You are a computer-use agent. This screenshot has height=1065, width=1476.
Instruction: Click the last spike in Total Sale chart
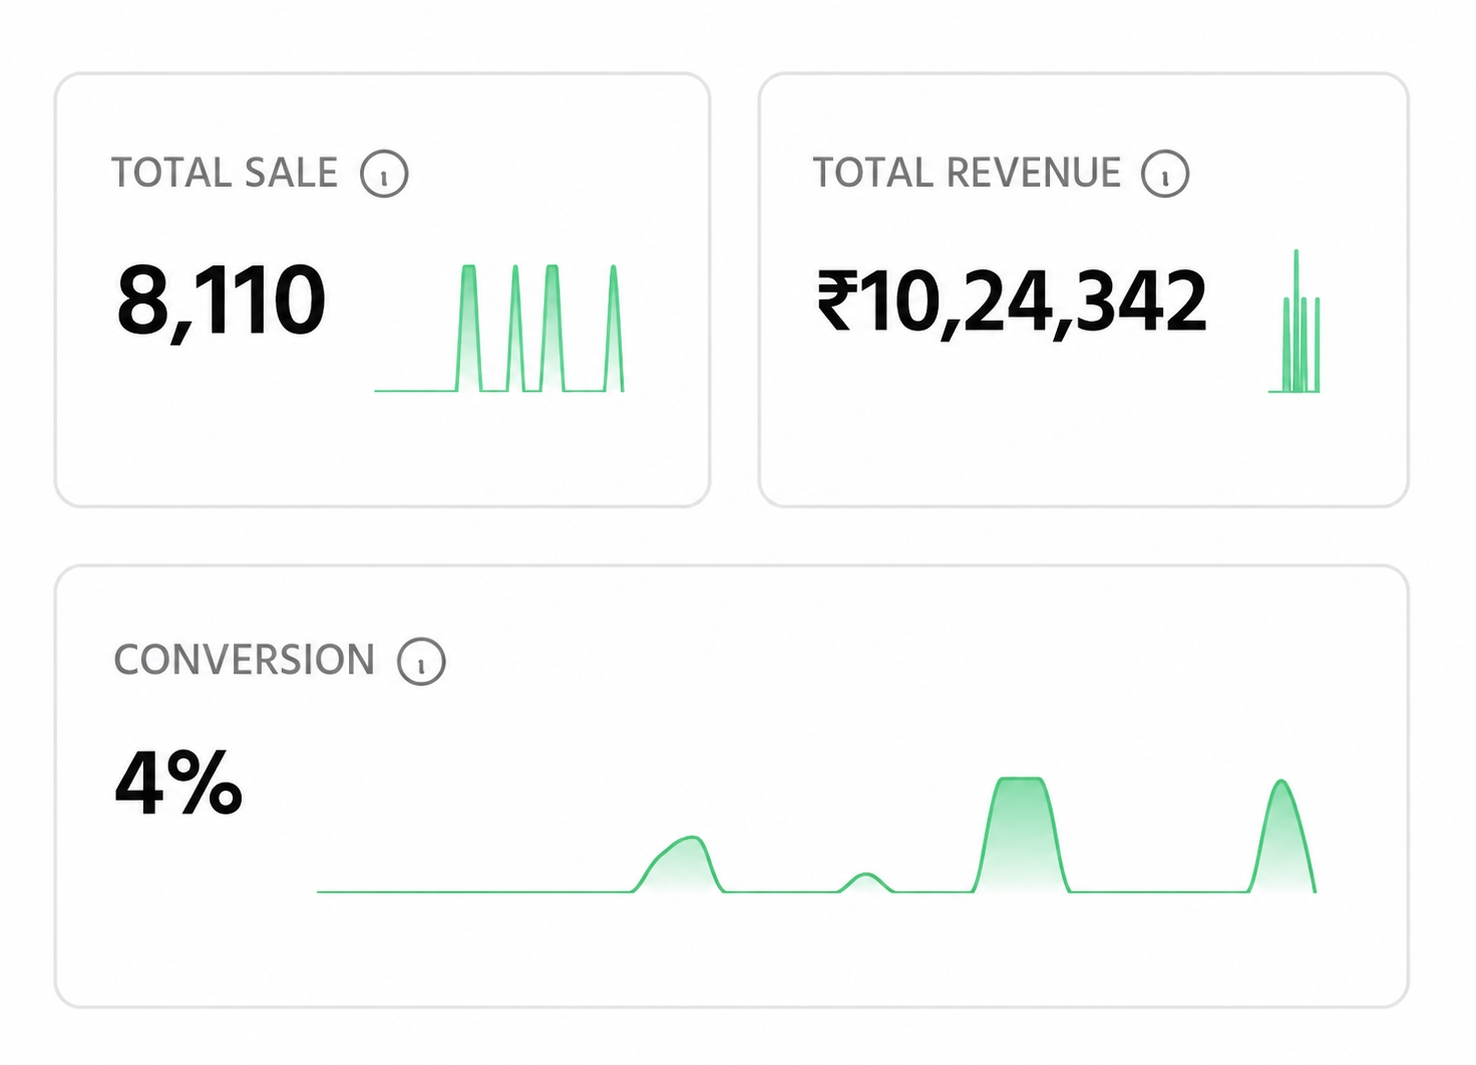(x=614, y=328)
